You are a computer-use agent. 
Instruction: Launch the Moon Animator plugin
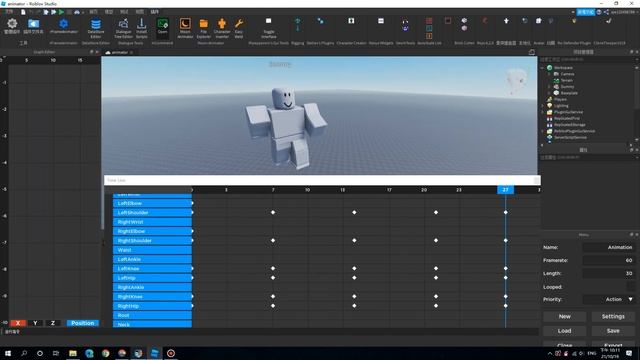point(185,28)
